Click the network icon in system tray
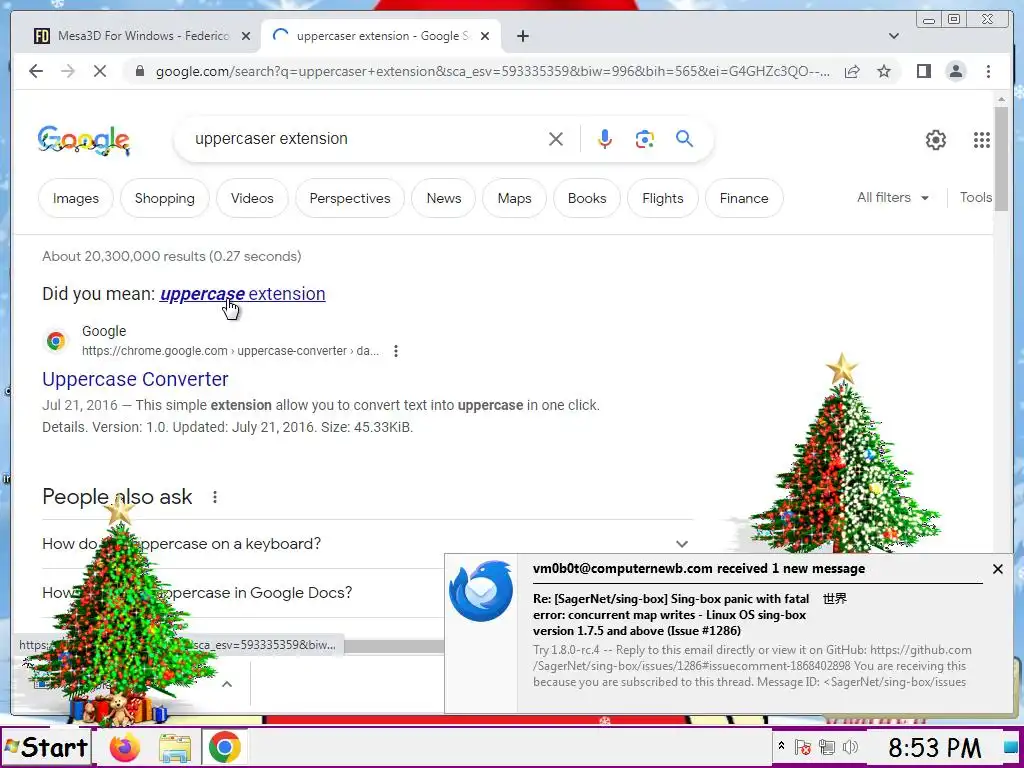Screen dimensions: 1024x768 click(827, 747)
